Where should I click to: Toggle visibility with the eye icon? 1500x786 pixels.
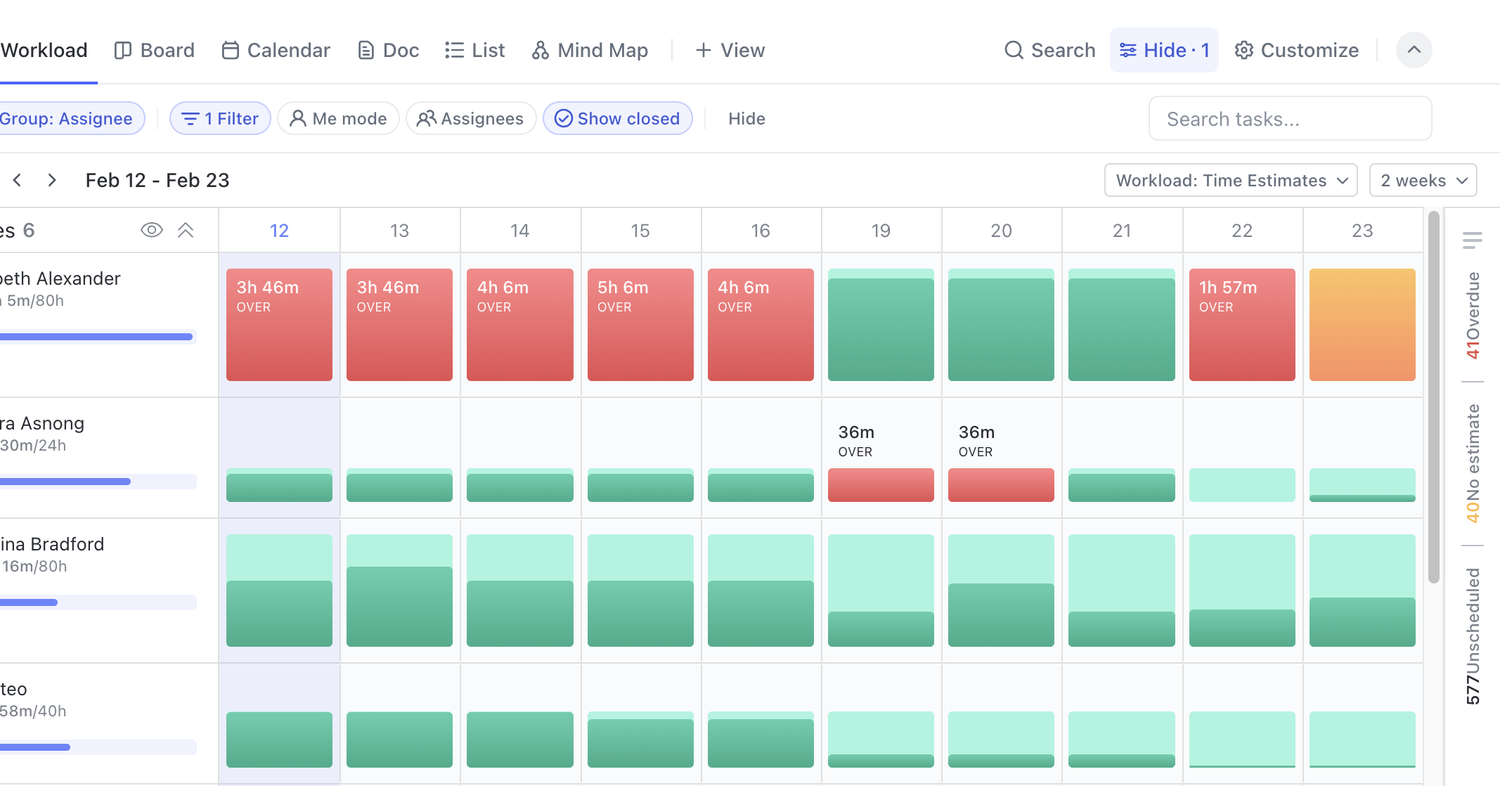pyautogui.click(x=152, y=229)
